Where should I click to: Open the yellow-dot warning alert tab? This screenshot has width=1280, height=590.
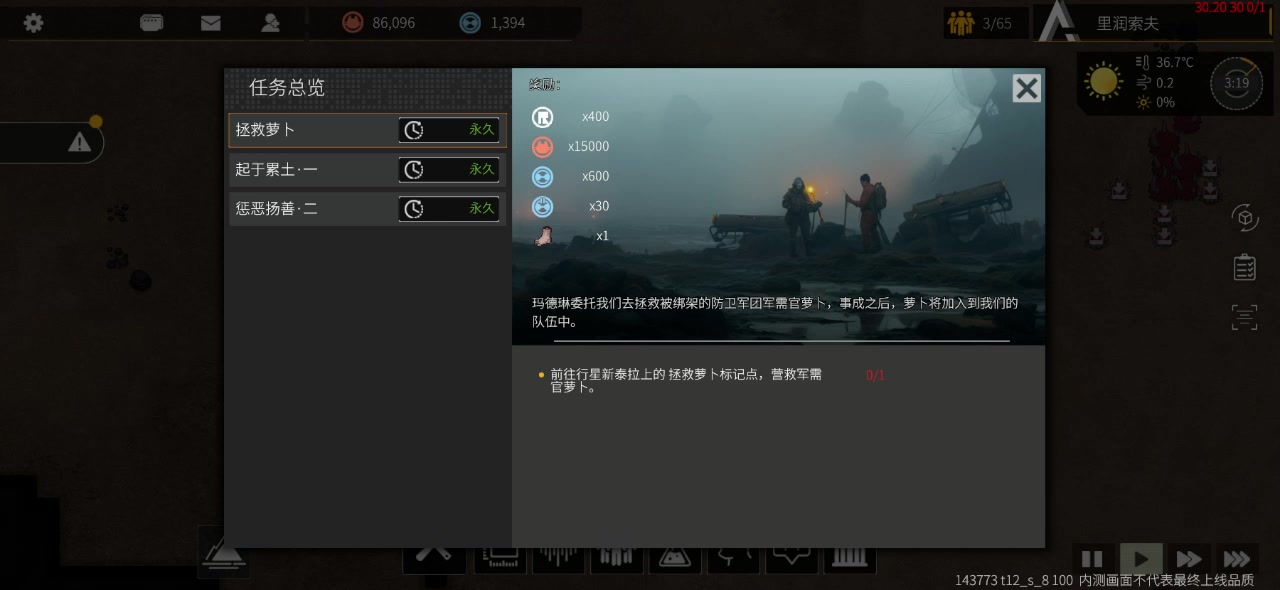(x=52, y=142)
